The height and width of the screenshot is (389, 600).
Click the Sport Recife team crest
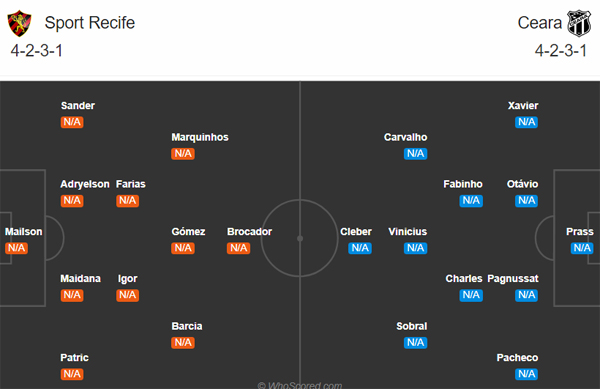tap(19, 23)
